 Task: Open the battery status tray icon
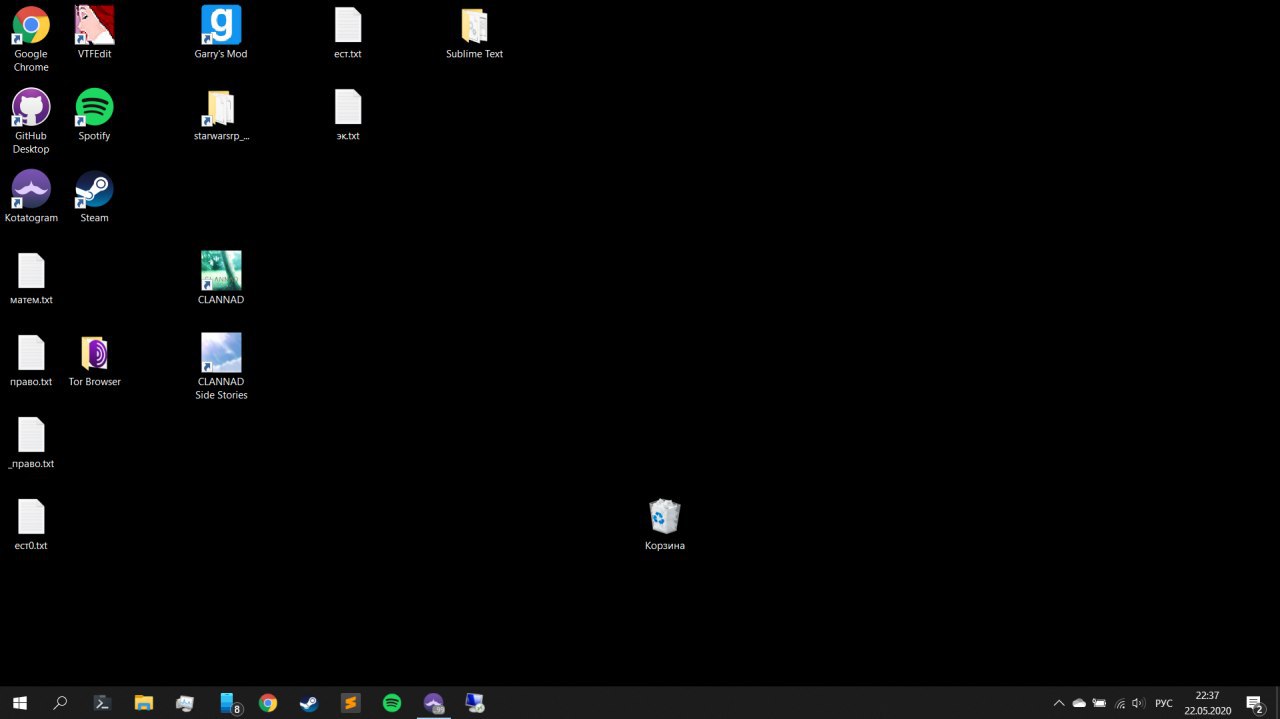(x=1099, y=703)
